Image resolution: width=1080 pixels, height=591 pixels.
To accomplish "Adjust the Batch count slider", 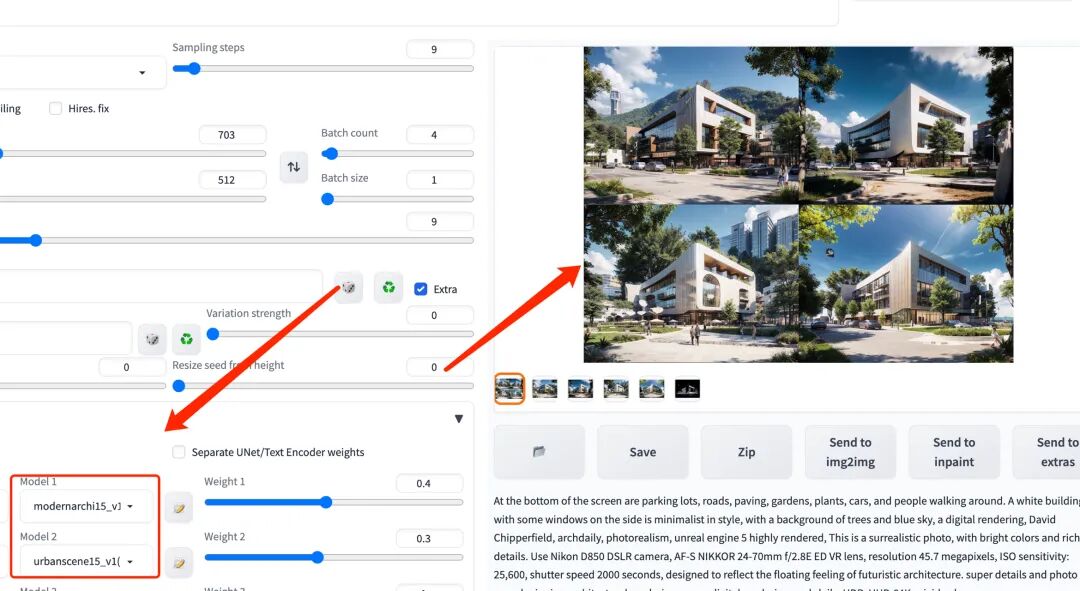I will (397, 154).
